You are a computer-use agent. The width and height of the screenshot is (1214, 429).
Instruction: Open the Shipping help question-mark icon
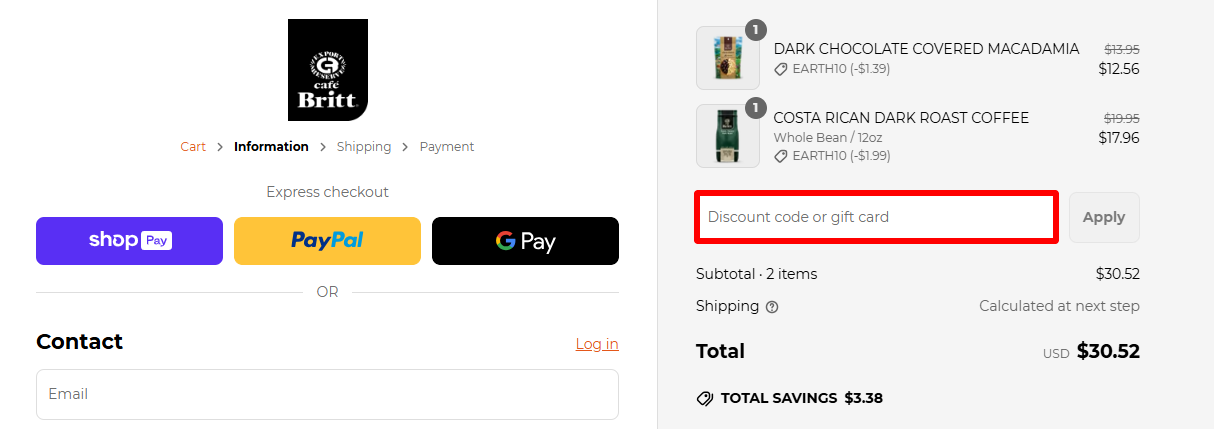tap(772, 307)
